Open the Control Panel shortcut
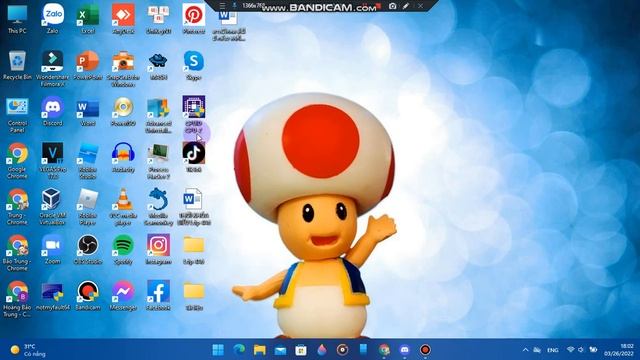640x360 pixels. (17, 115)
